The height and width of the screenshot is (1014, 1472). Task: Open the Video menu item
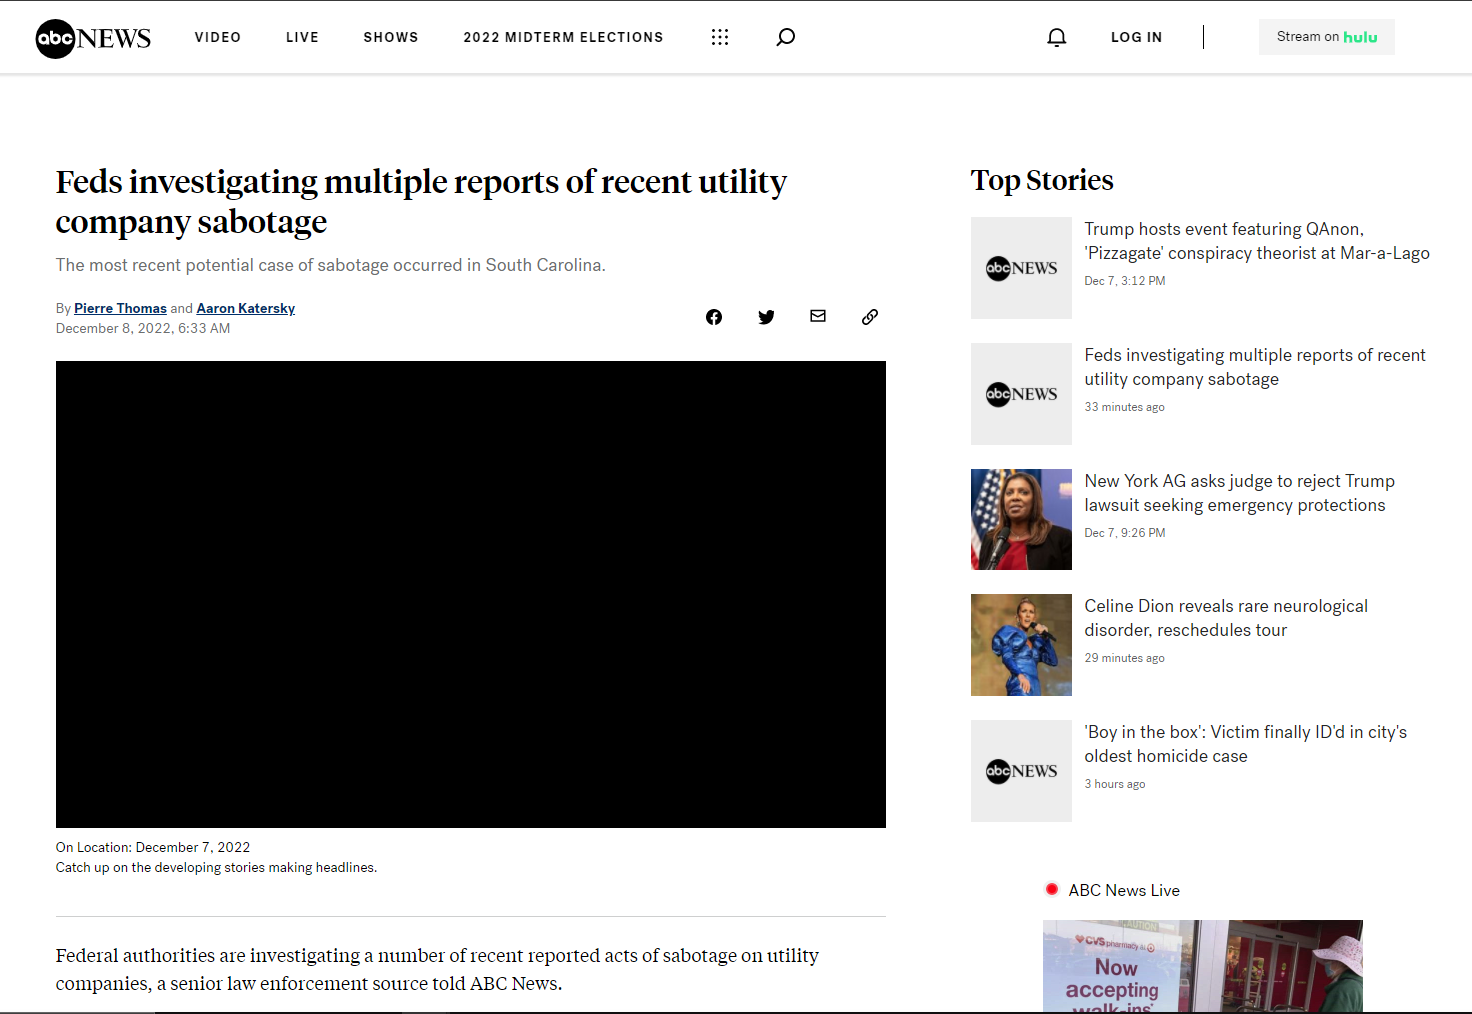[218, 37]
